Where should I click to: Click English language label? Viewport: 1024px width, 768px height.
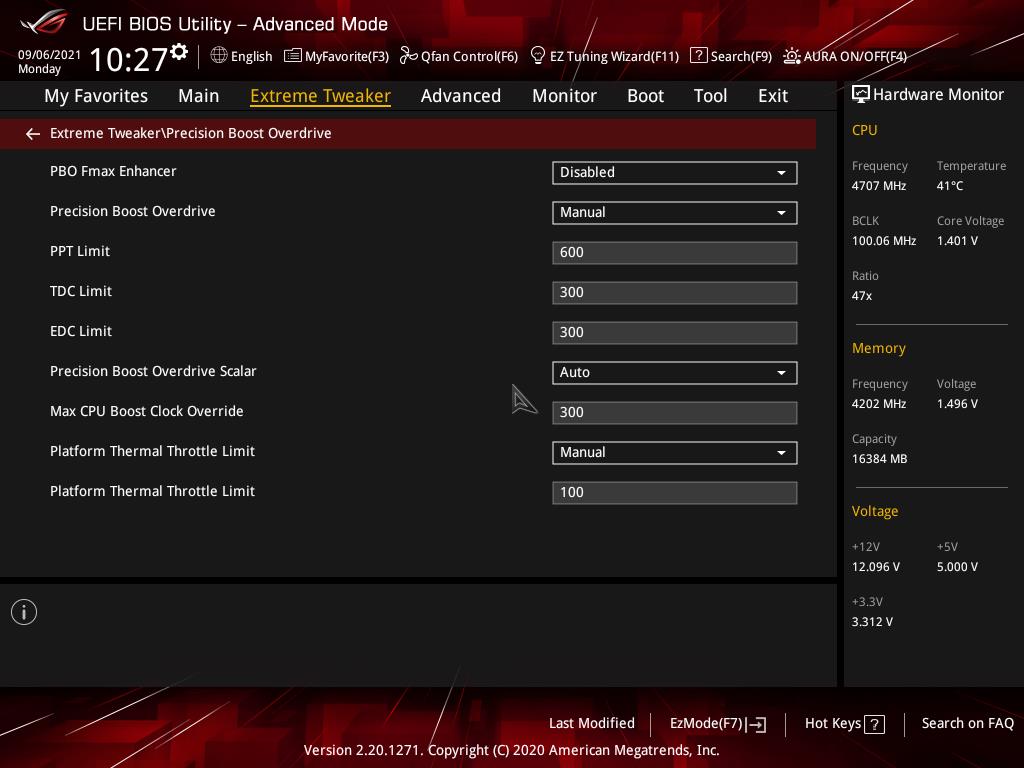point(251,57)
